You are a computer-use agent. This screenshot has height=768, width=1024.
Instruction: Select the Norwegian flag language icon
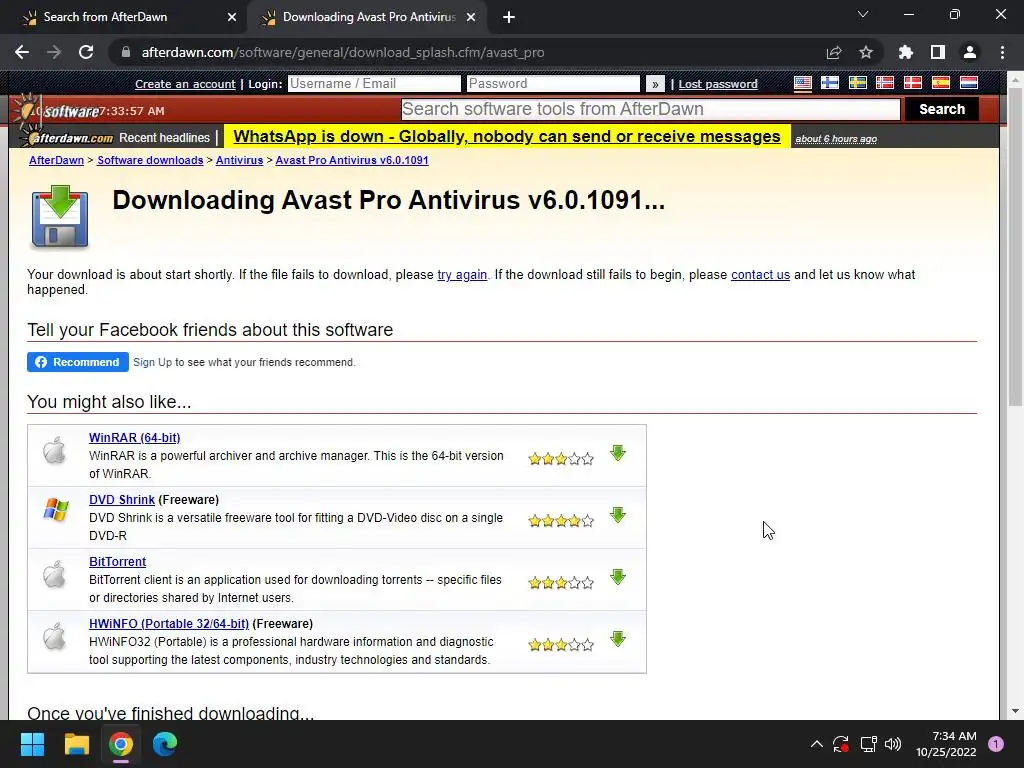click(x=885, y=83)
